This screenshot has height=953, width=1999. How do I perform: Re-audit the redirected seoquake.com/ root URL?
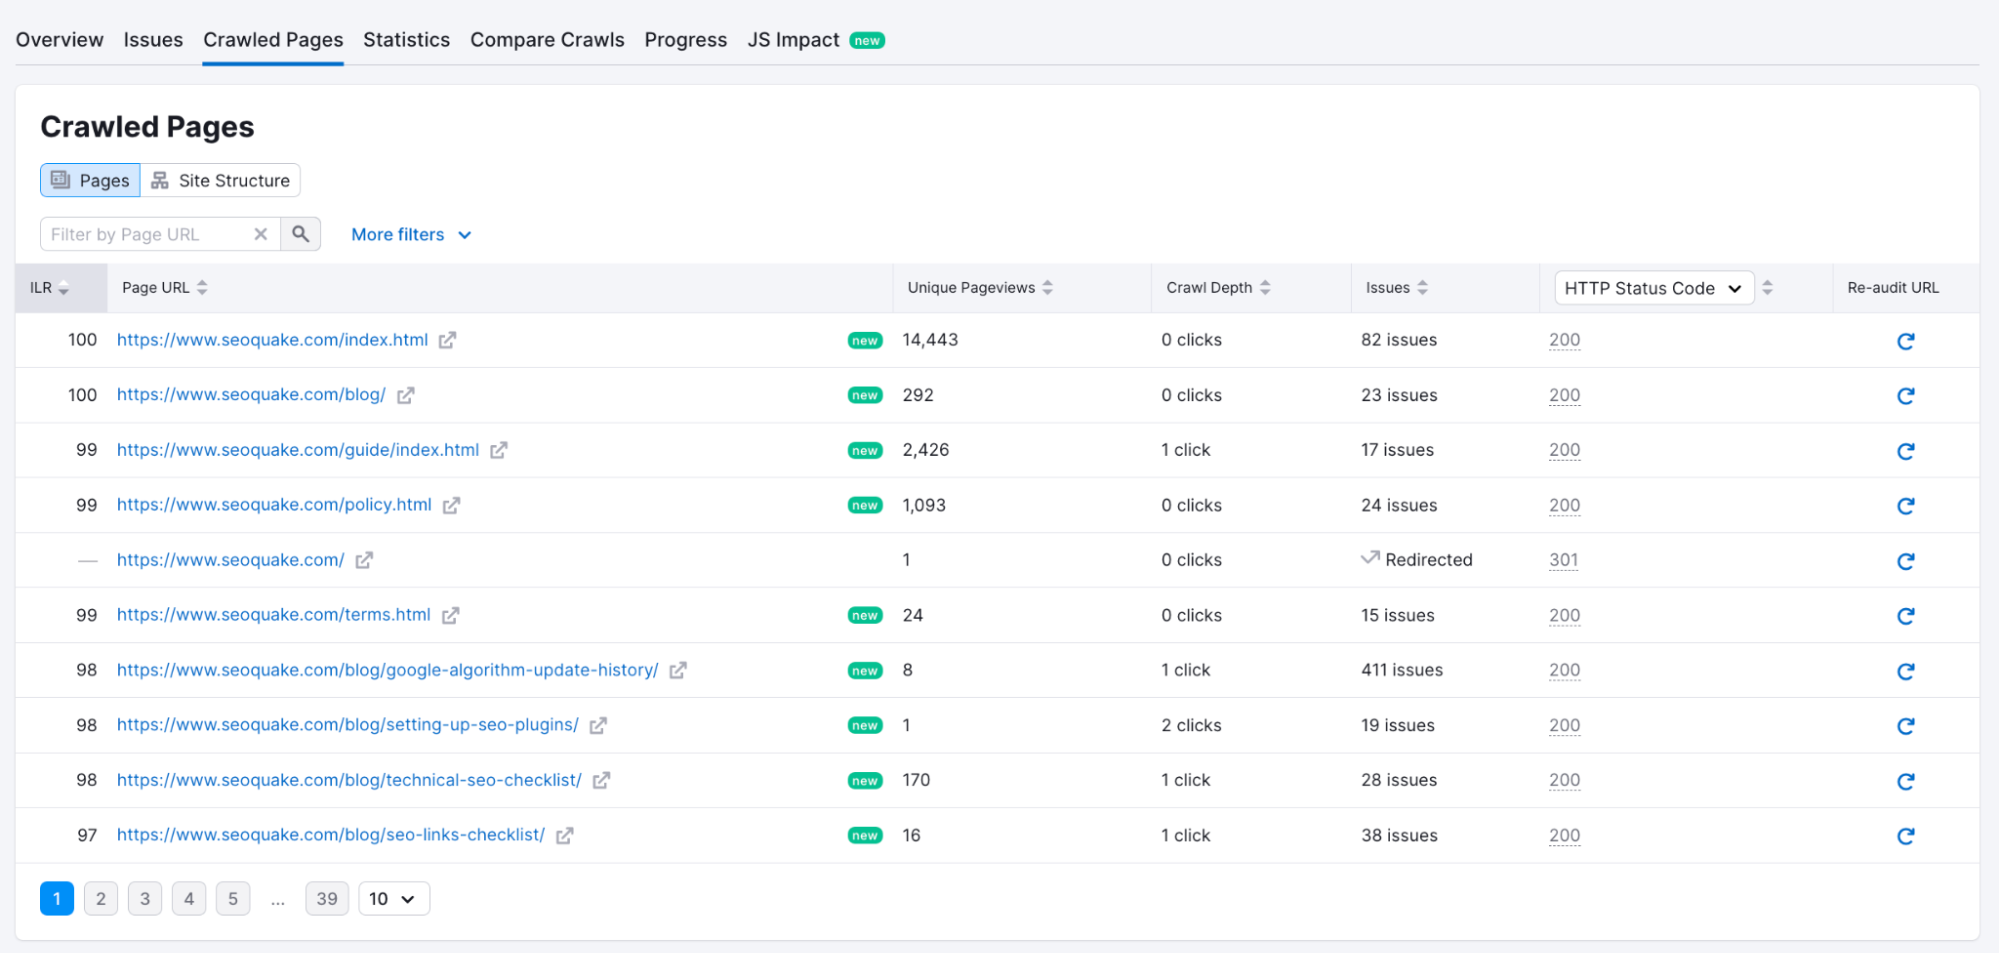[x=1905, y=561]
